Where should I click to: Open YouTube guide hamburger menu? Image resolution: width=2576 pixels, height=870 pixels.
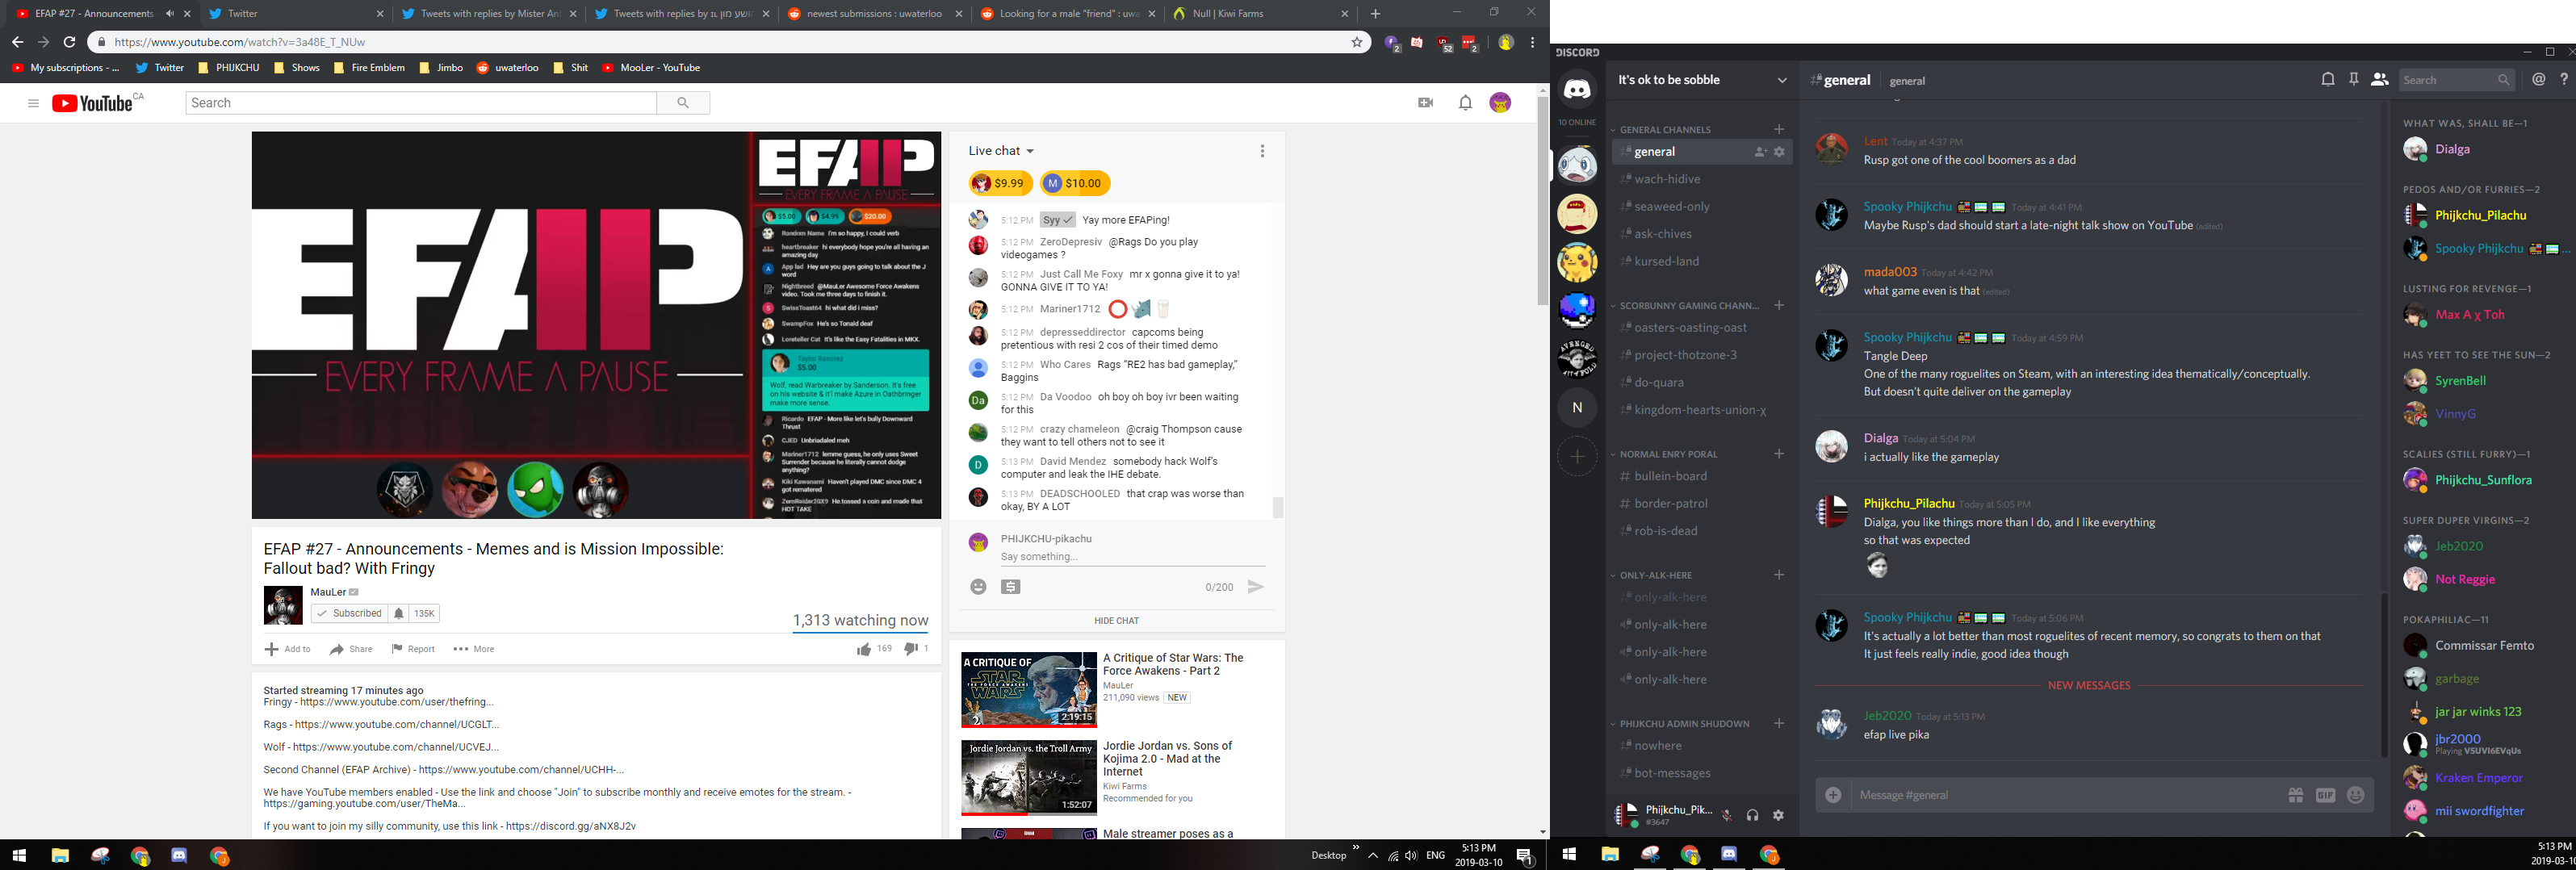[x=33, y=103]
